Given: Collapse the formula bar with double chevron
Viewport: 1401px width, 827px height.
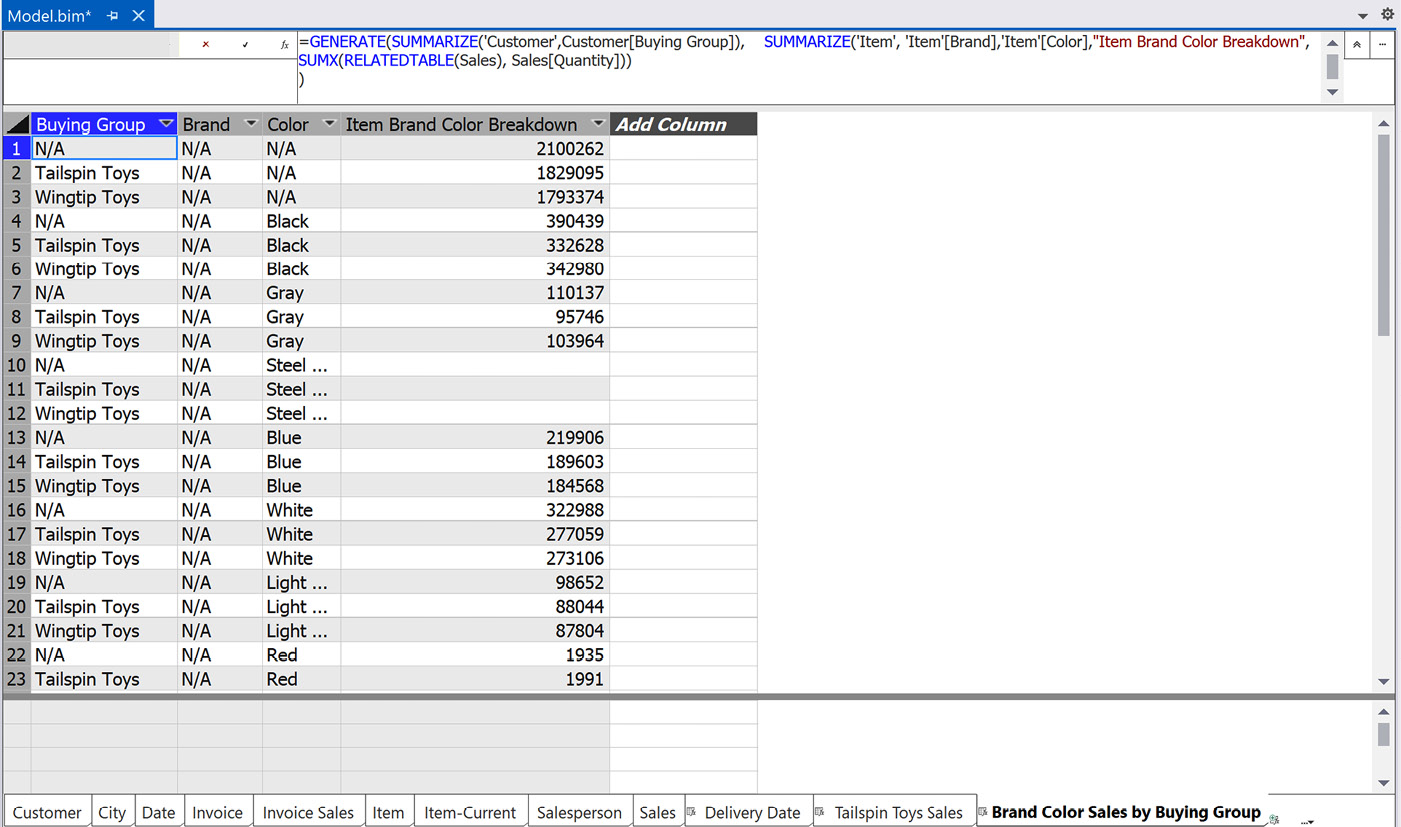Looking at the screenshot, I should [1357, 45].
